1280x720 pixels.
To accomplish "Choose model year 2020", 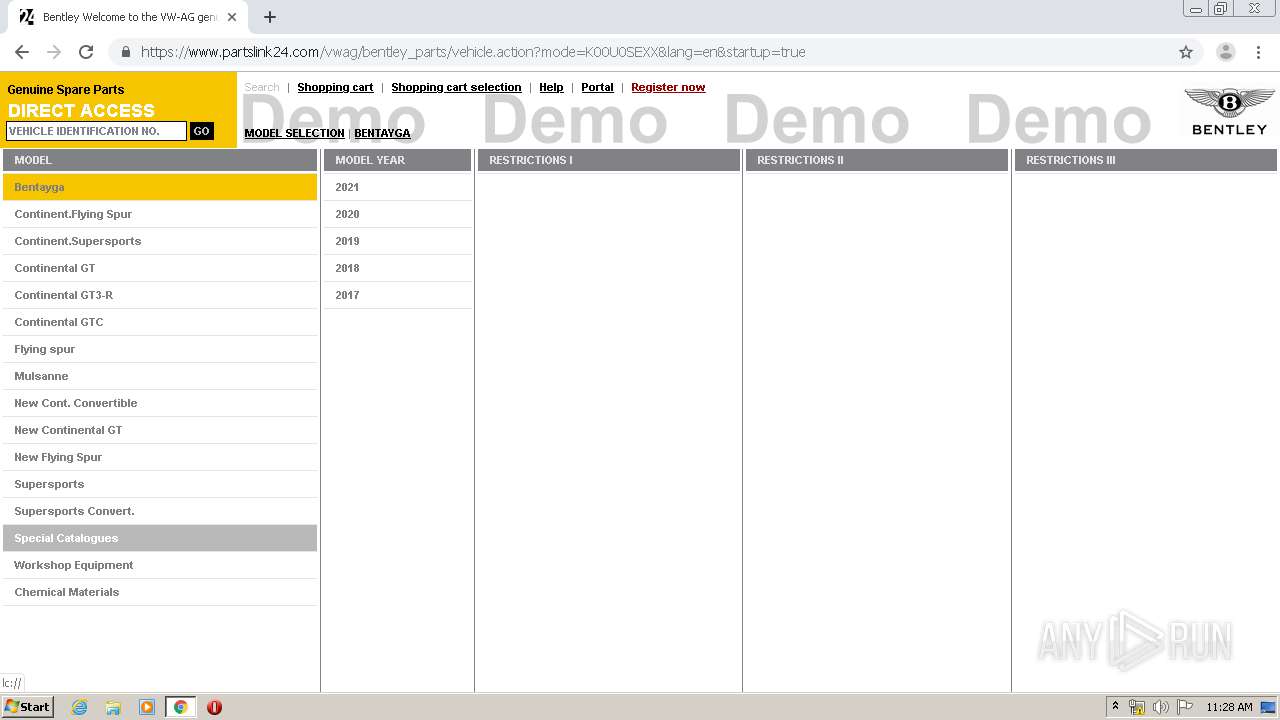I will (397, 214).
